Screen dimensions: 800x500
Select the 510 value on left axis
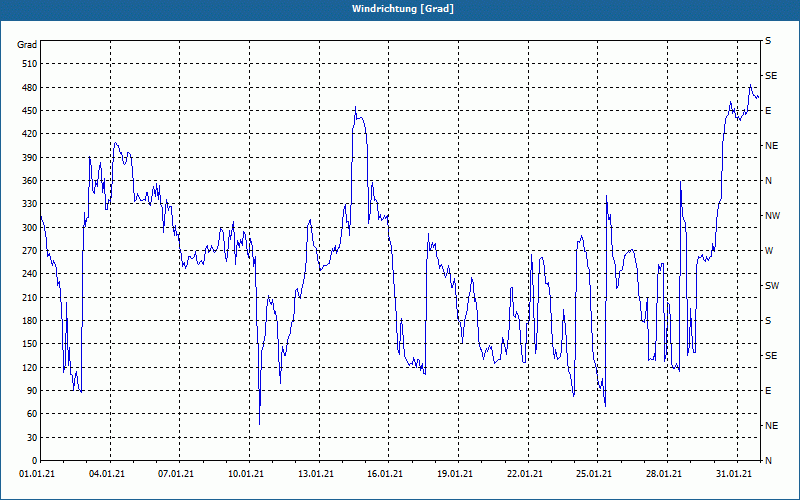click(30, 64)
